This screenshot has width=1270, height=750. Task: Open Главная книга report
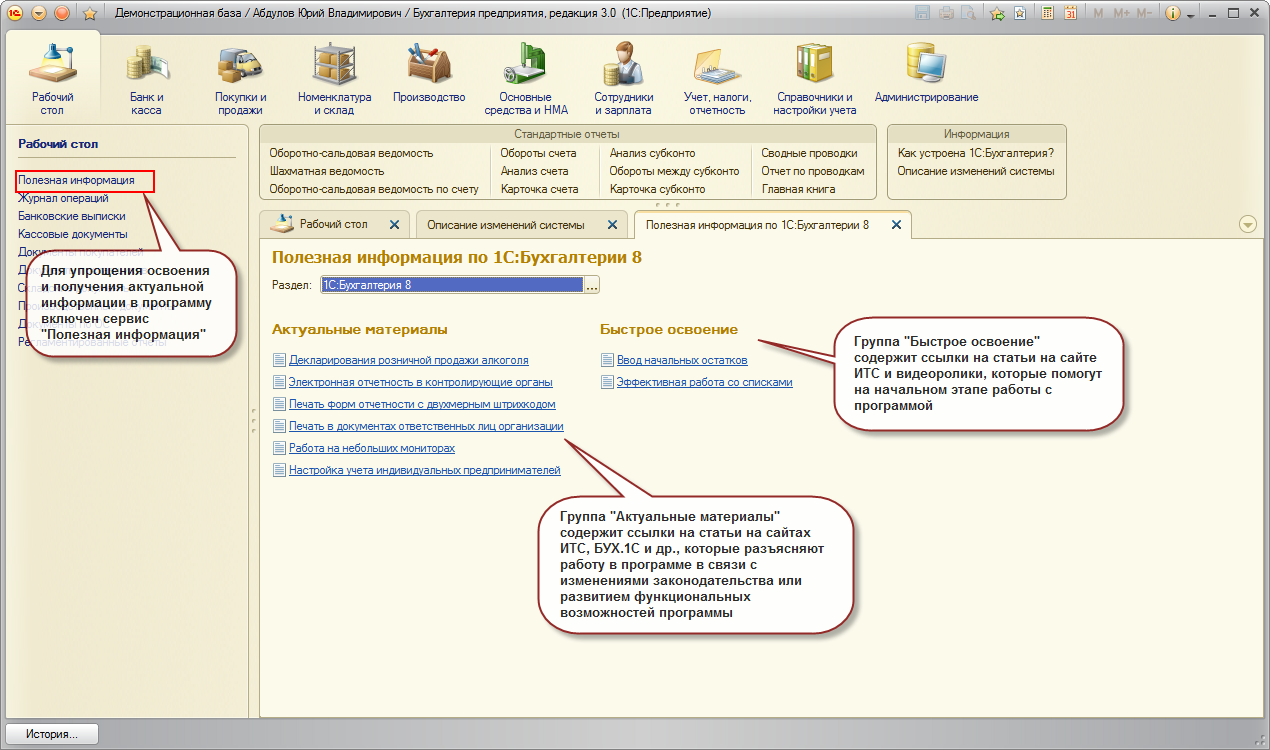tap(799, 189)
